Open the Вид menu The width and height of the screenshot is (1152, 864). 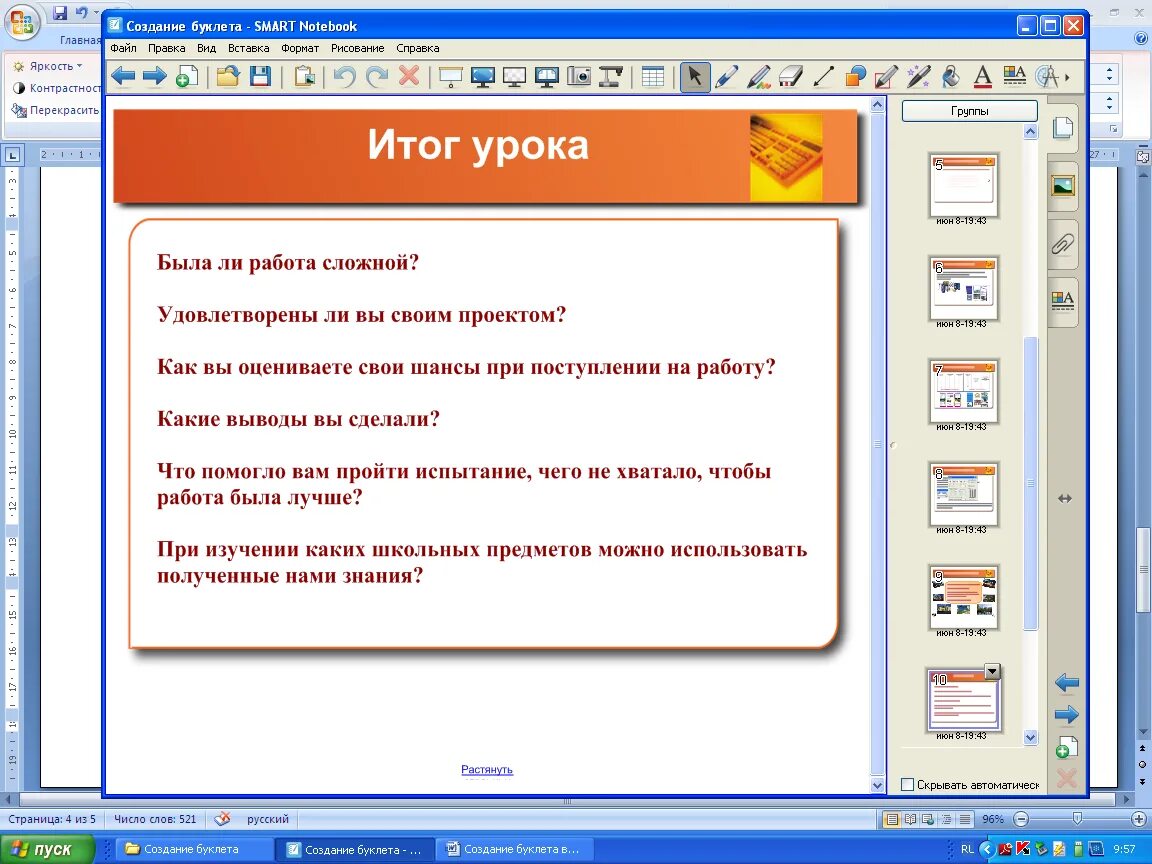coord(206,48)
